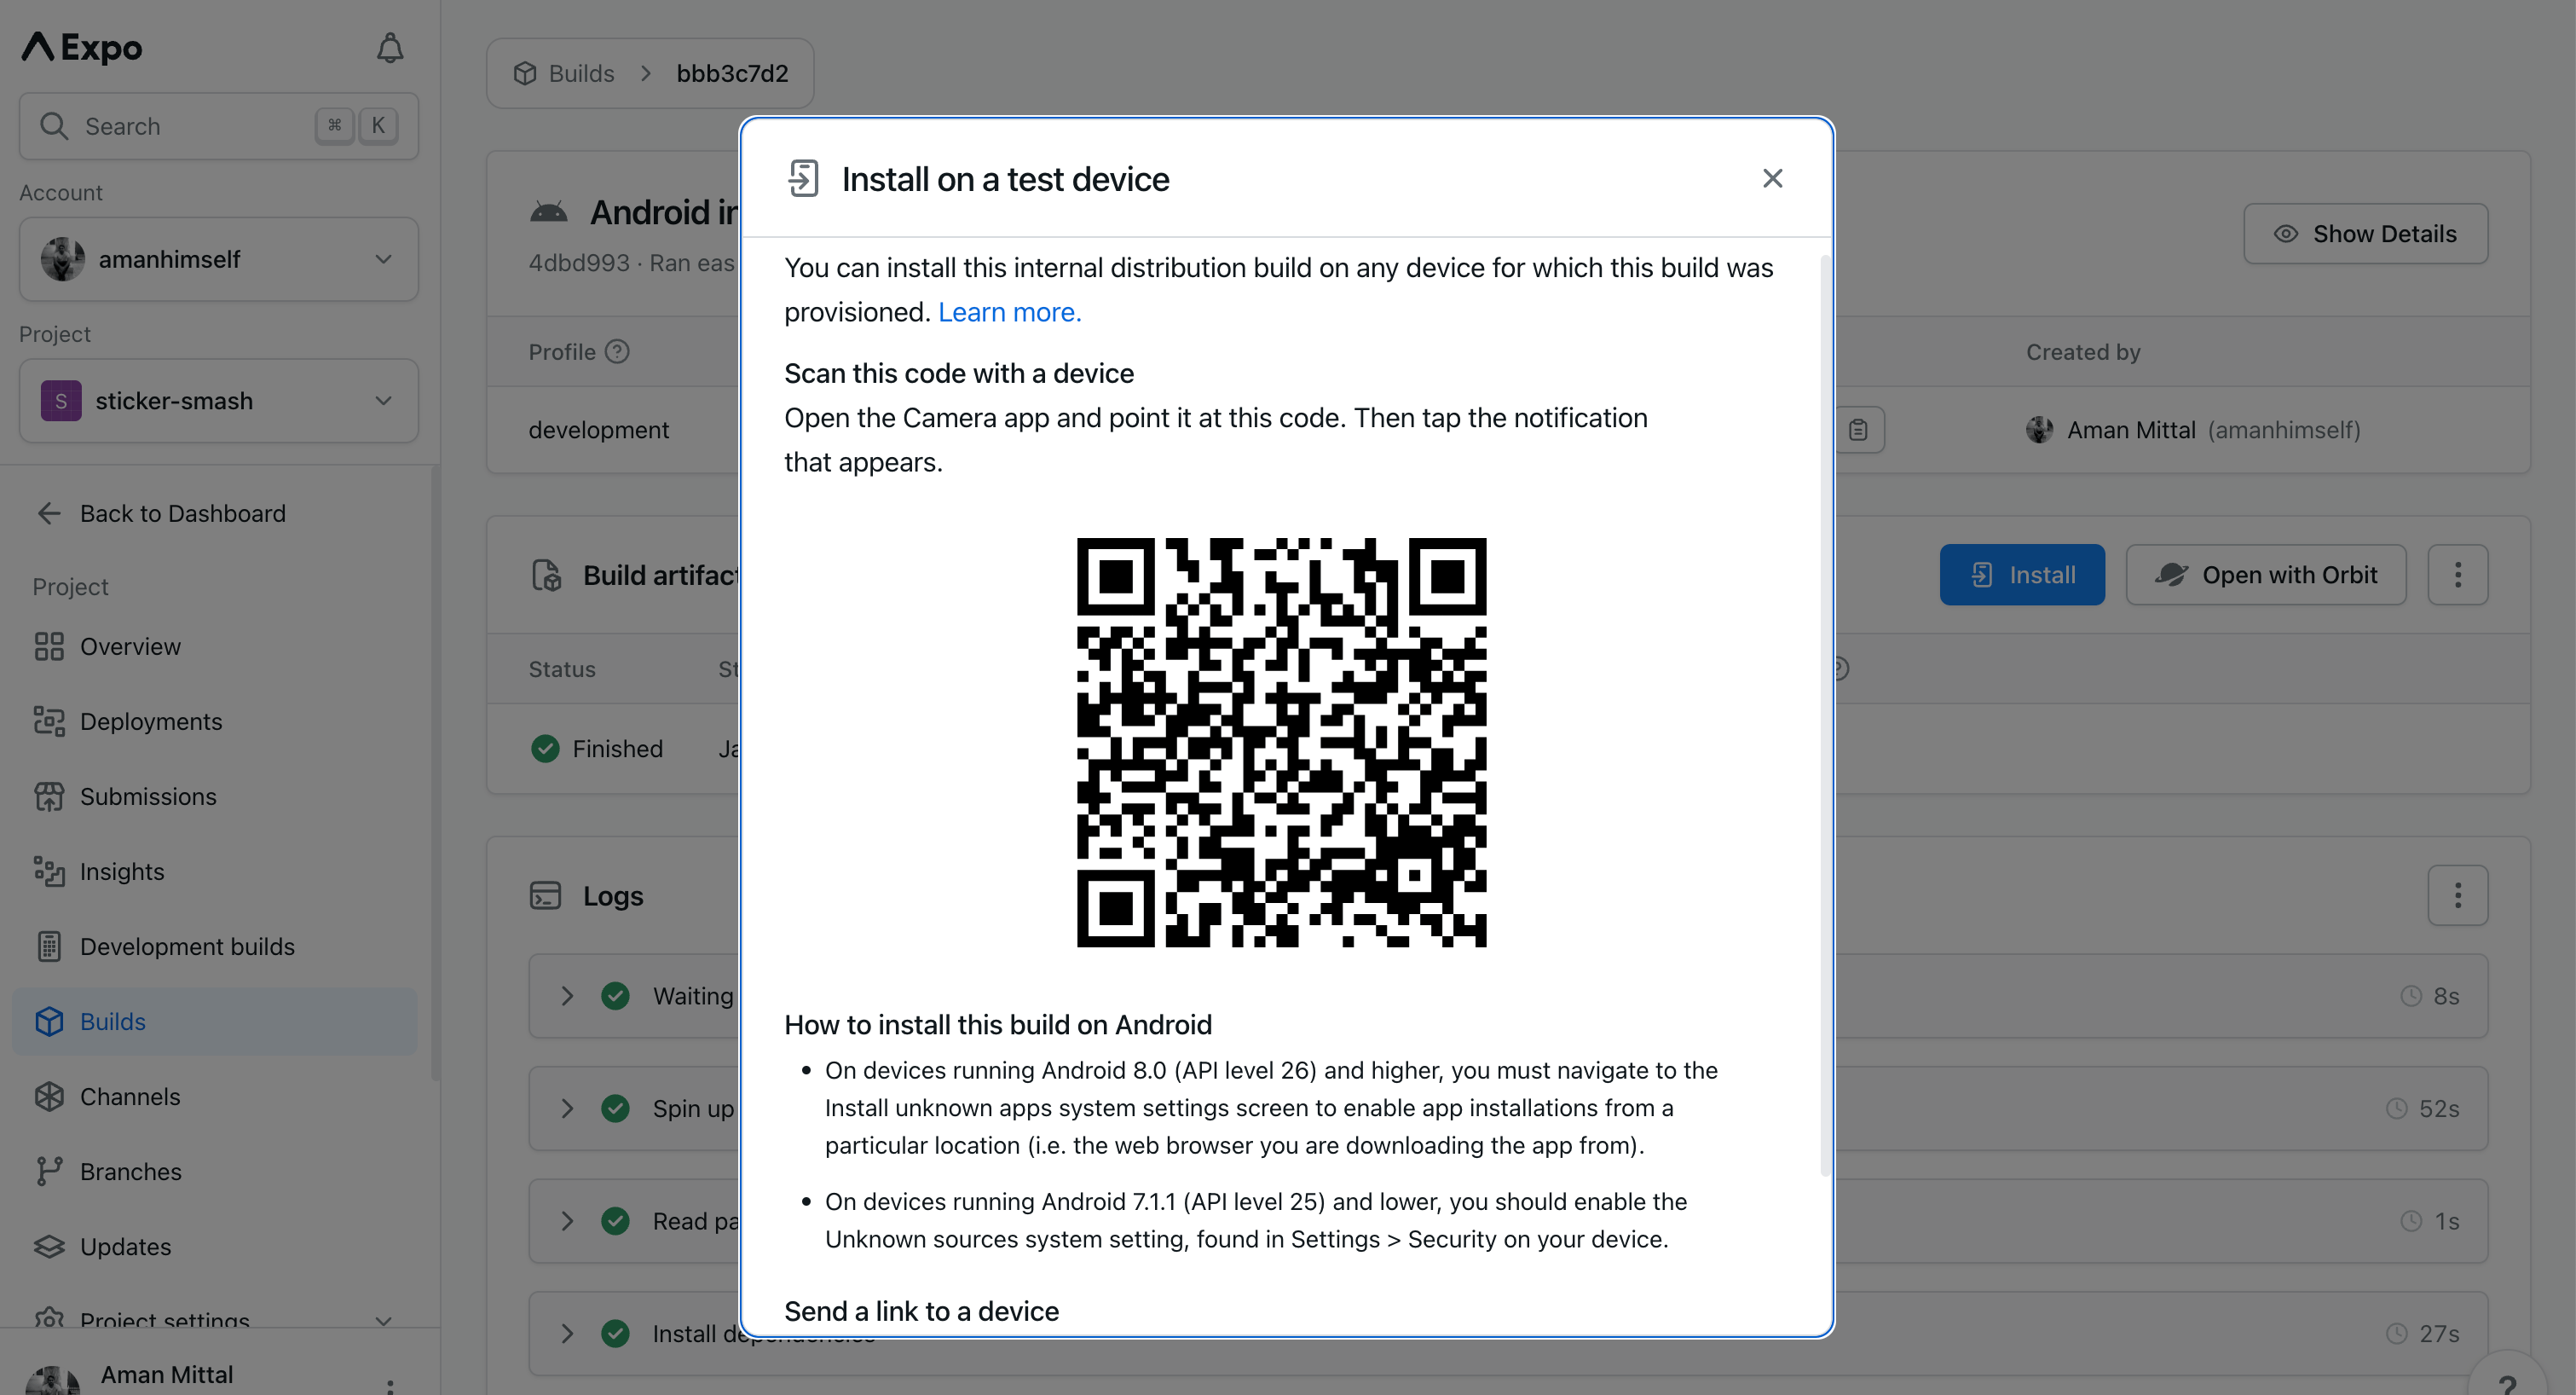The width and height of the screenshot is (2576, 1395).
Task: Click the Overview menu item
Action: point(129,645)
